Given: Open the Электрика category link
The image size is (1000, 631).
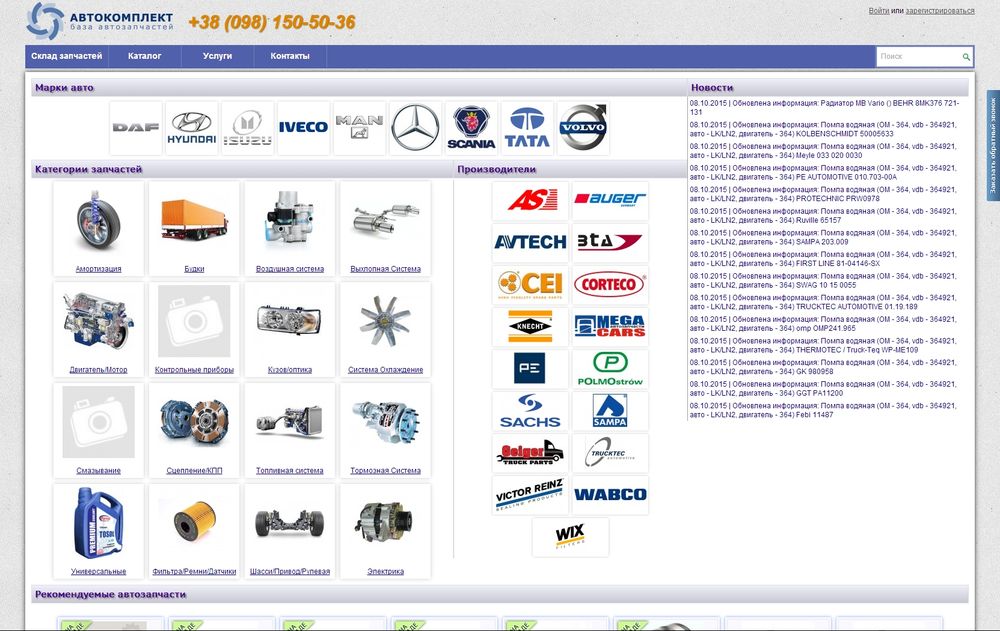Looking at the screenshot, I should coord(385,572).
